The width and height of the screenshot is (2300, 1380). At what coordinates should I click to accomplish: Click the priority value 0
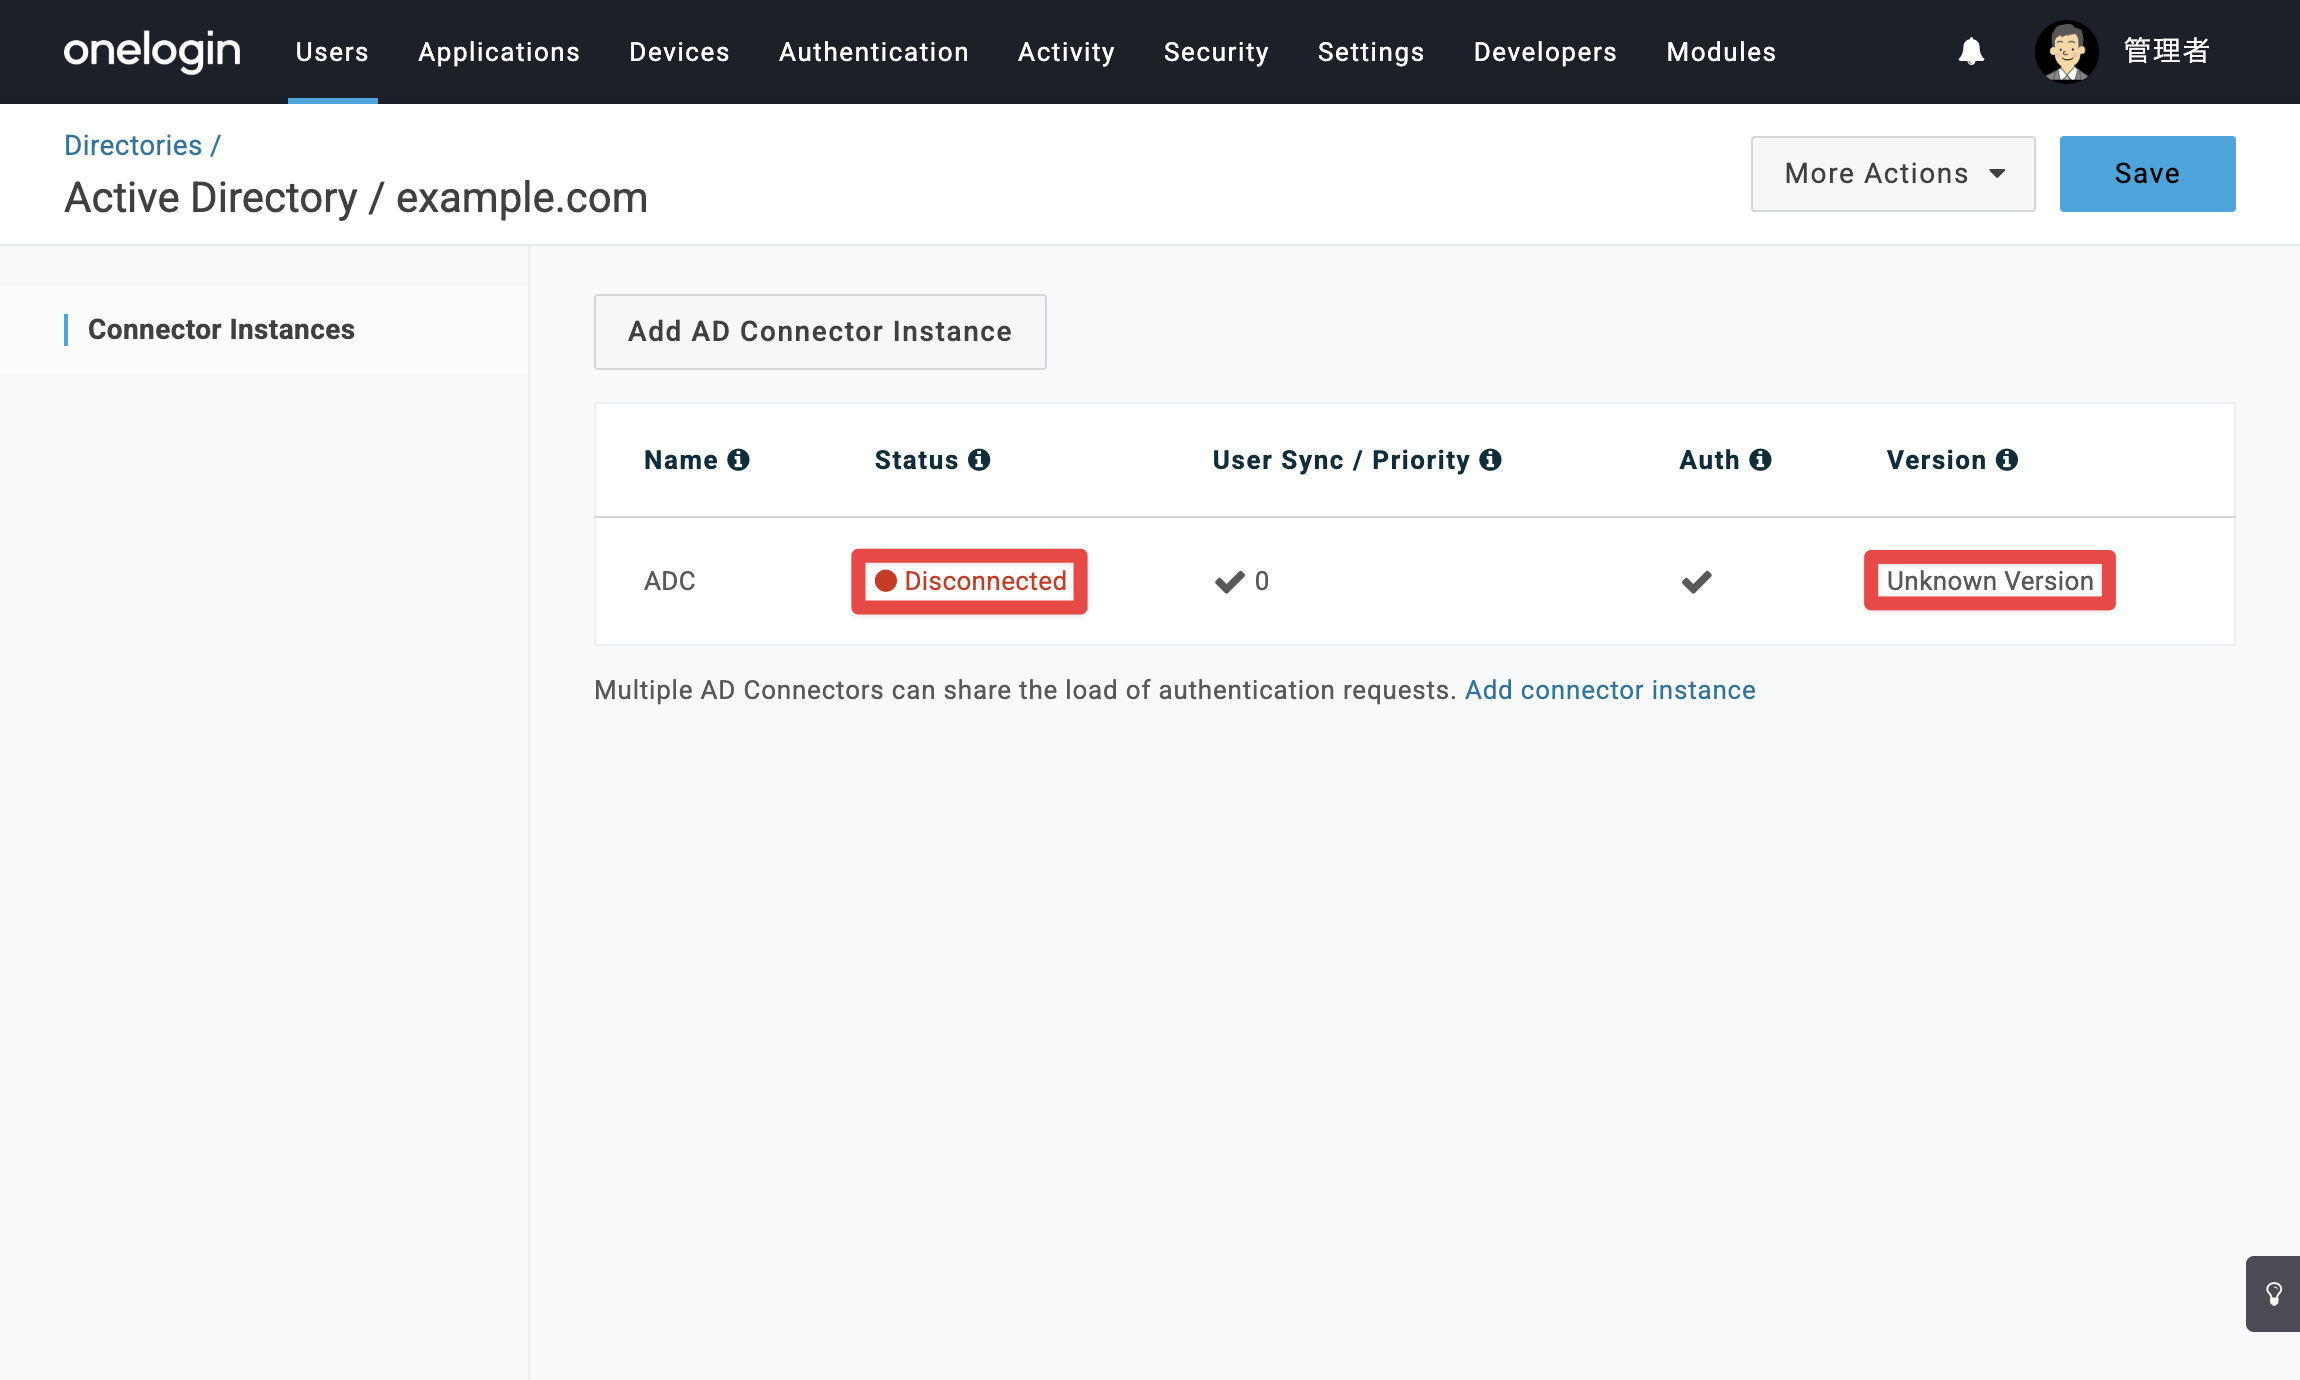[1262, 582]
